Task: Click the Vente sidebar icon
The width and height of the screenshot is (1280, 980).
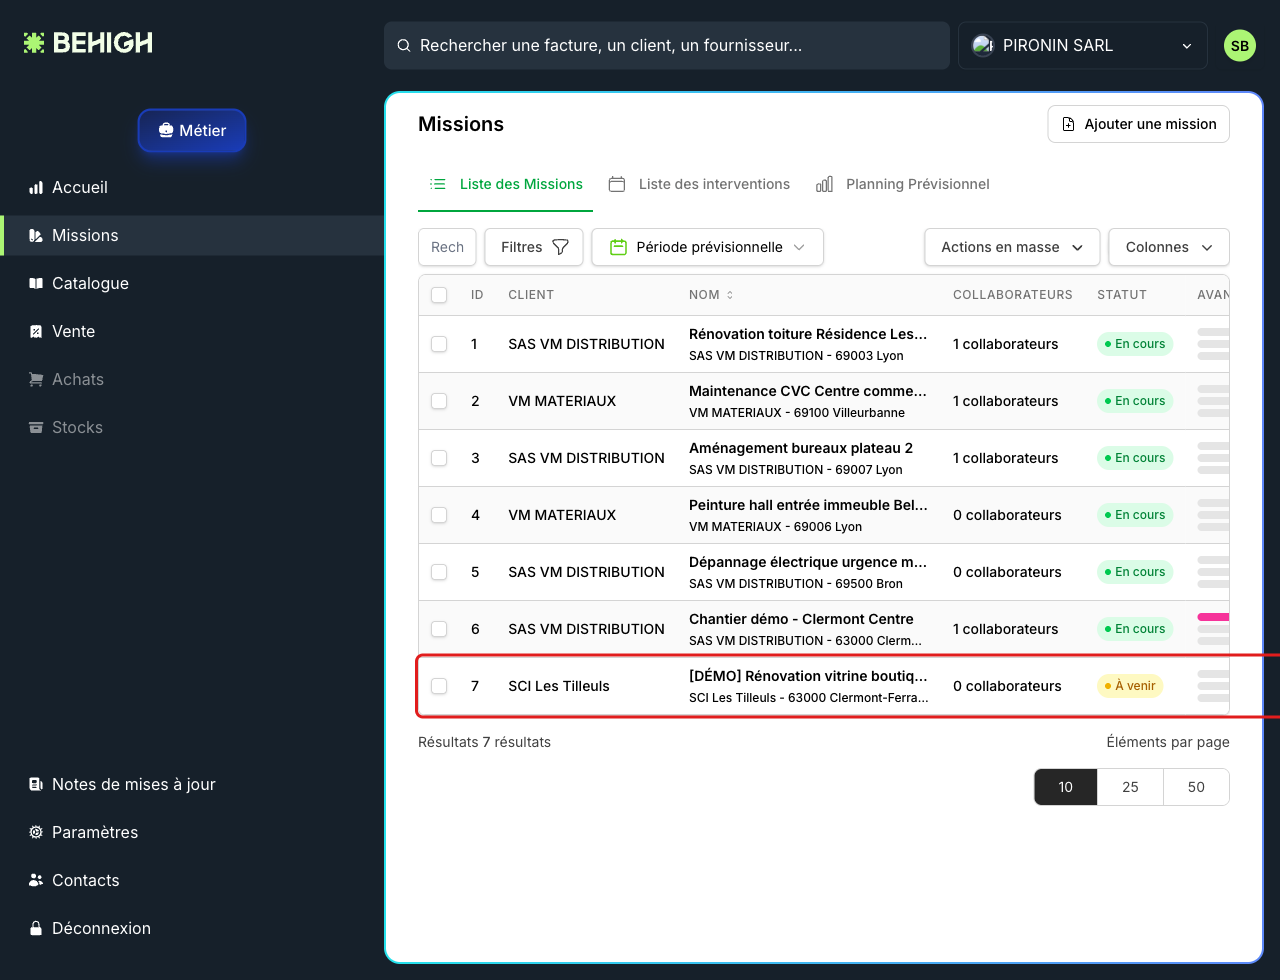Action: pos(36,331)
